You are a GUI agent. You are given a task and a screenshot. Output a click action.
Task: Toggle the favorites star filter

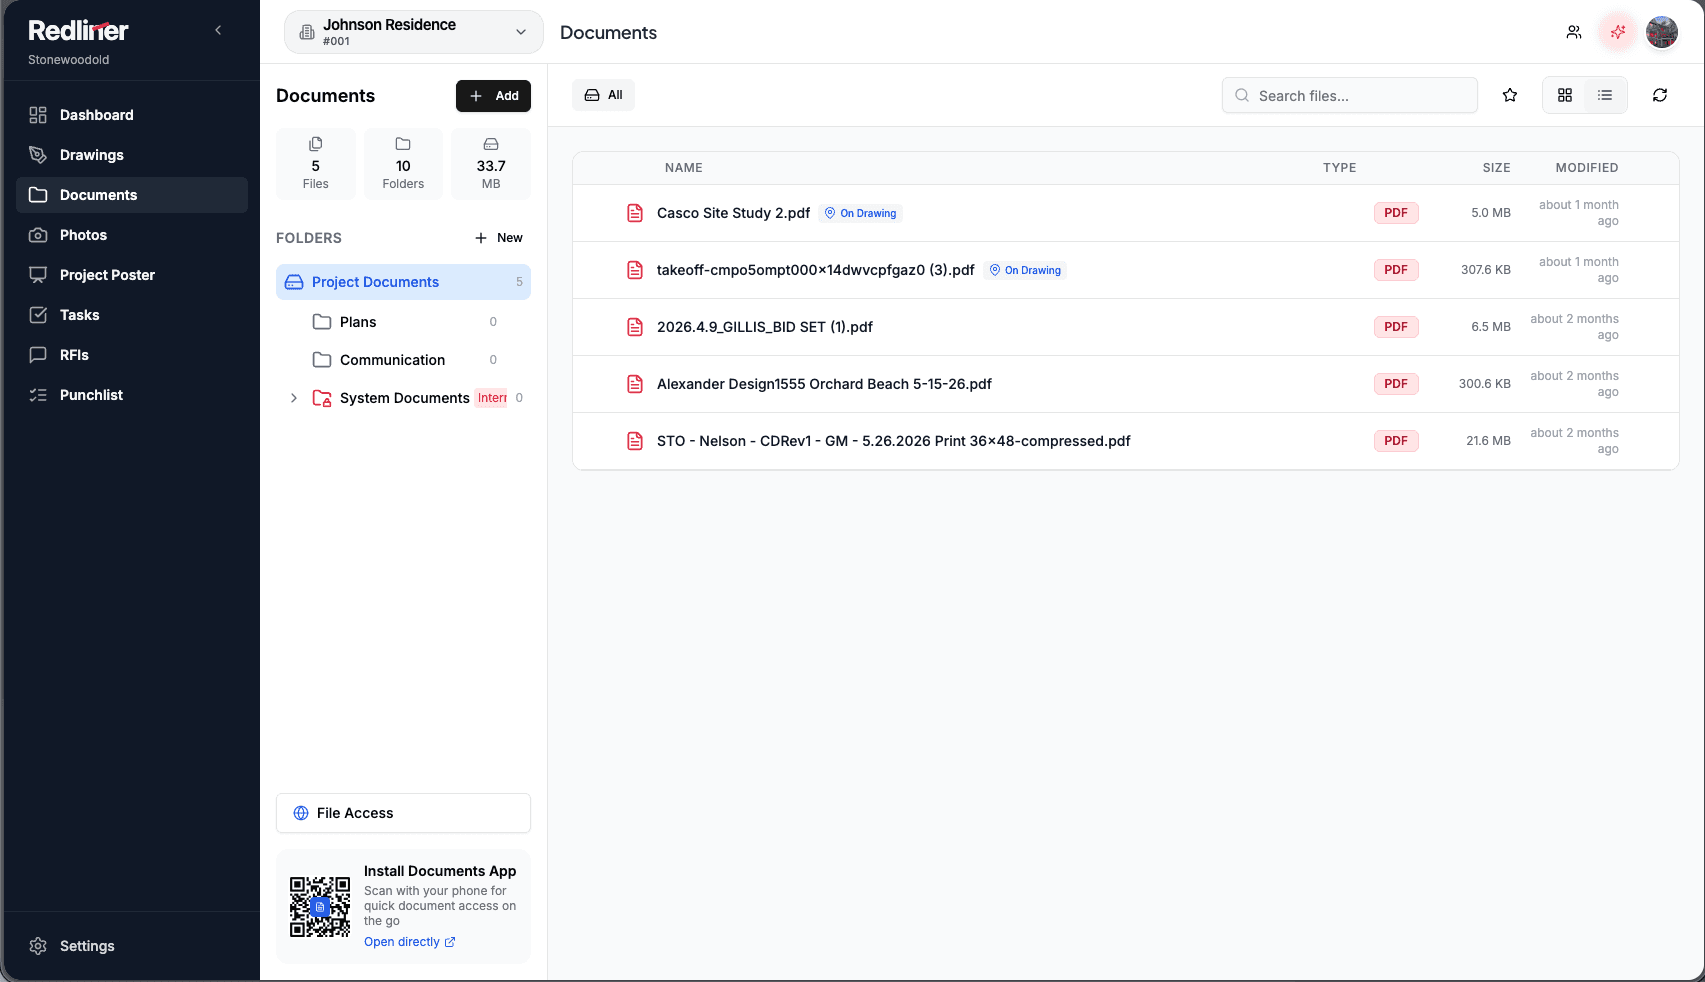1510,95
